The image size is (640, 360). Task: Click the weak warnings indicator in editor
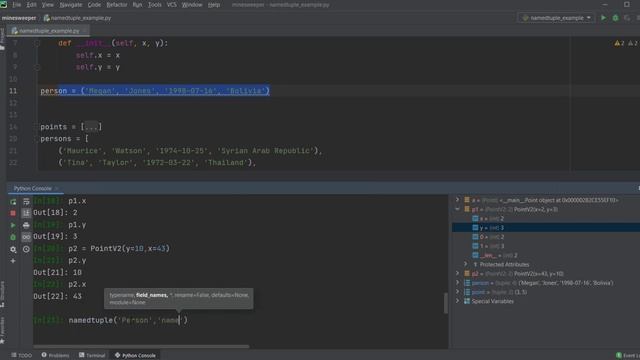pos(633,43)
